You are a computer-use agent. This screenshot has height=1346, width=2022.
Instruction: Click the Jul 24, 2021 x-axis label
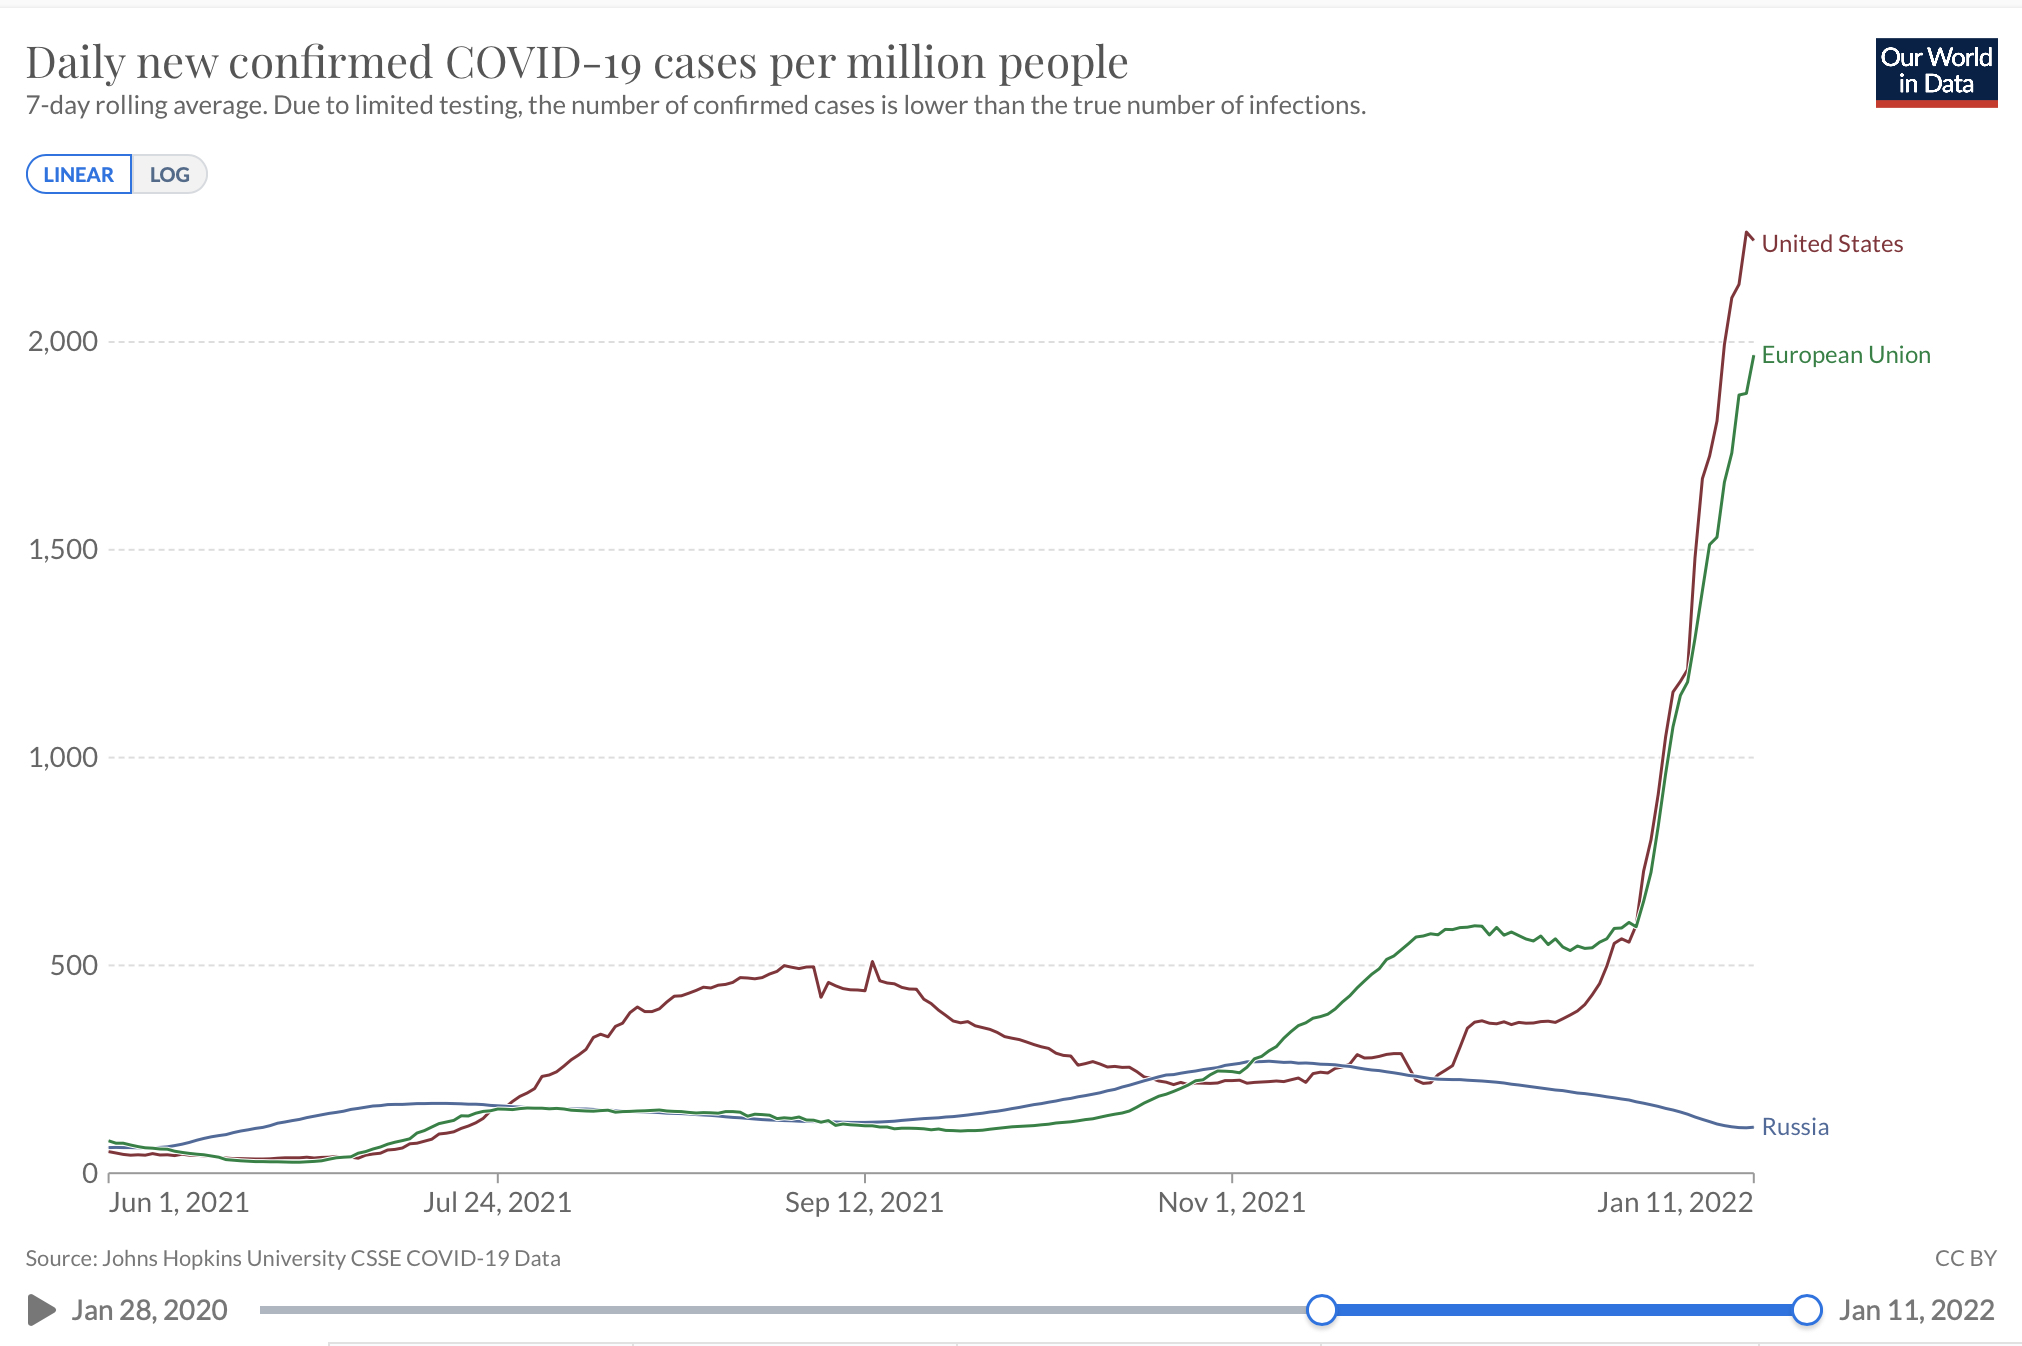497,1202
